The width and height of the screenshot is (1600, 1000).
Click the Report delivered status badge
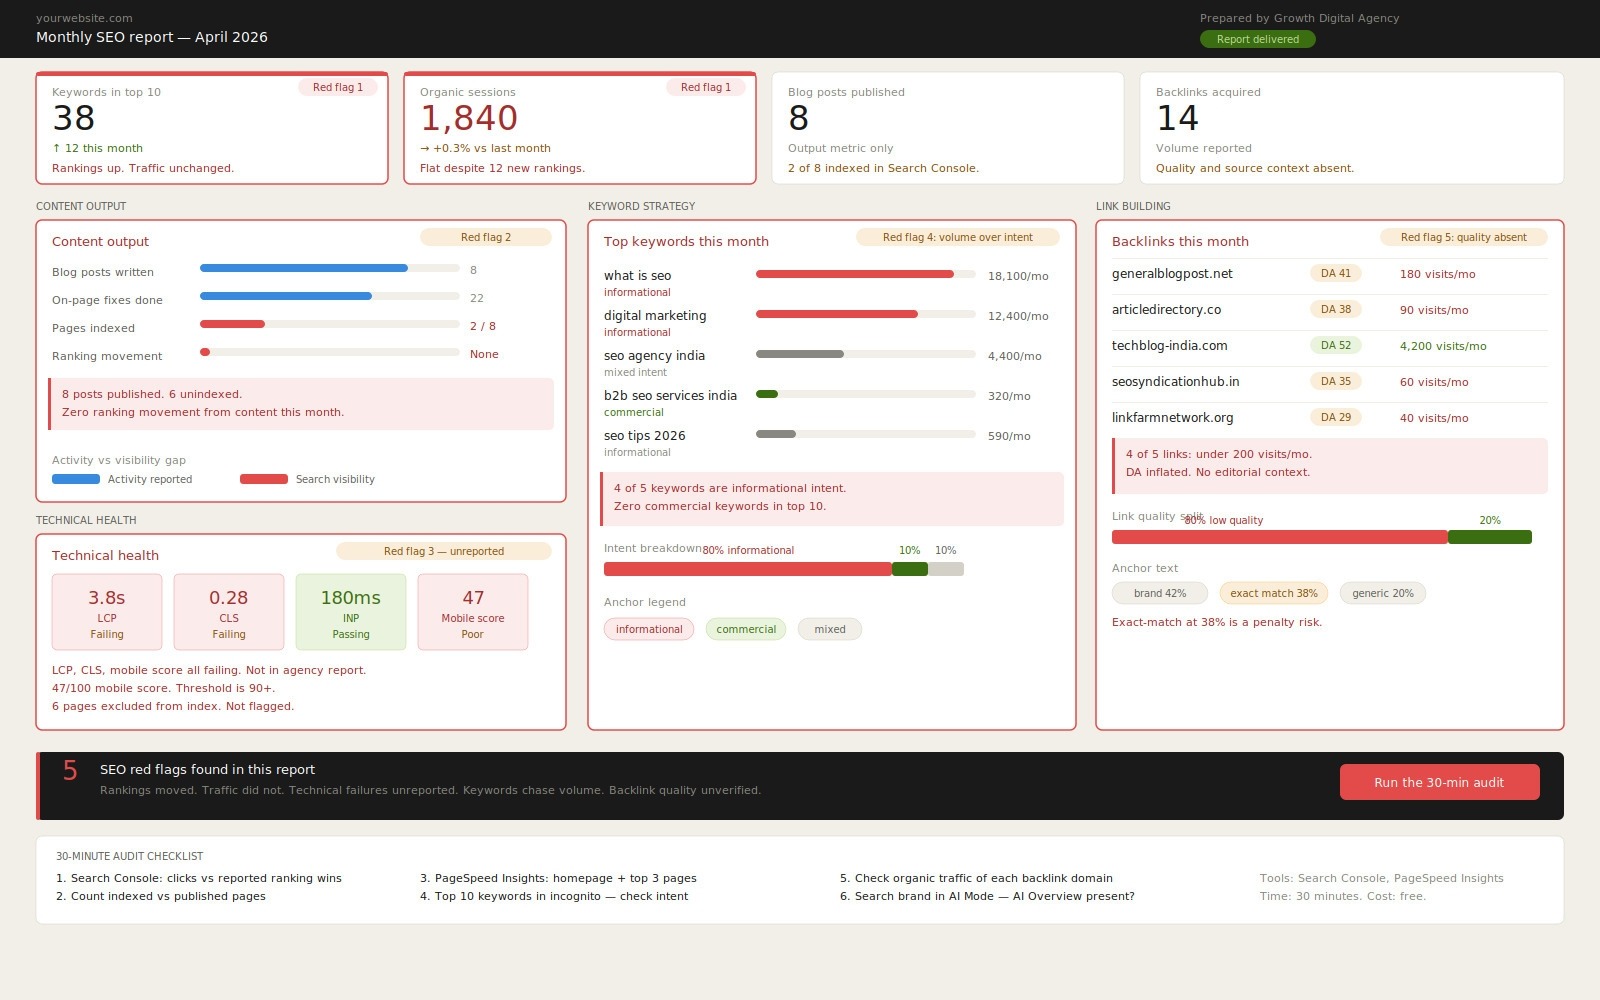point(1257,39)
